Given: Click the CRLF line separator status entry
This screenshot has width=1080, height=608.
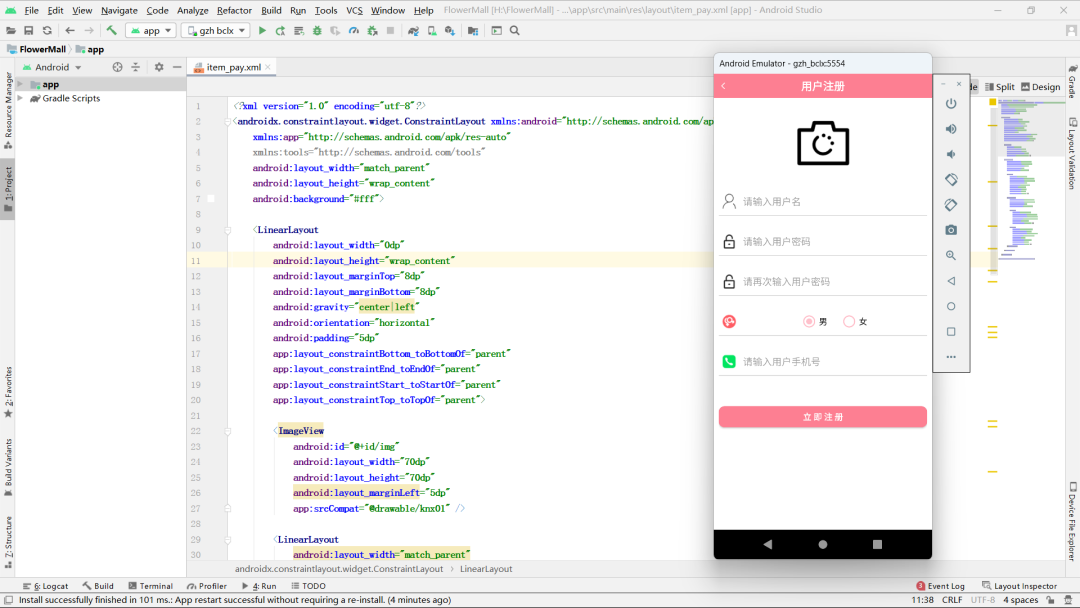Looking at the screenshot, I should (952, 600).
